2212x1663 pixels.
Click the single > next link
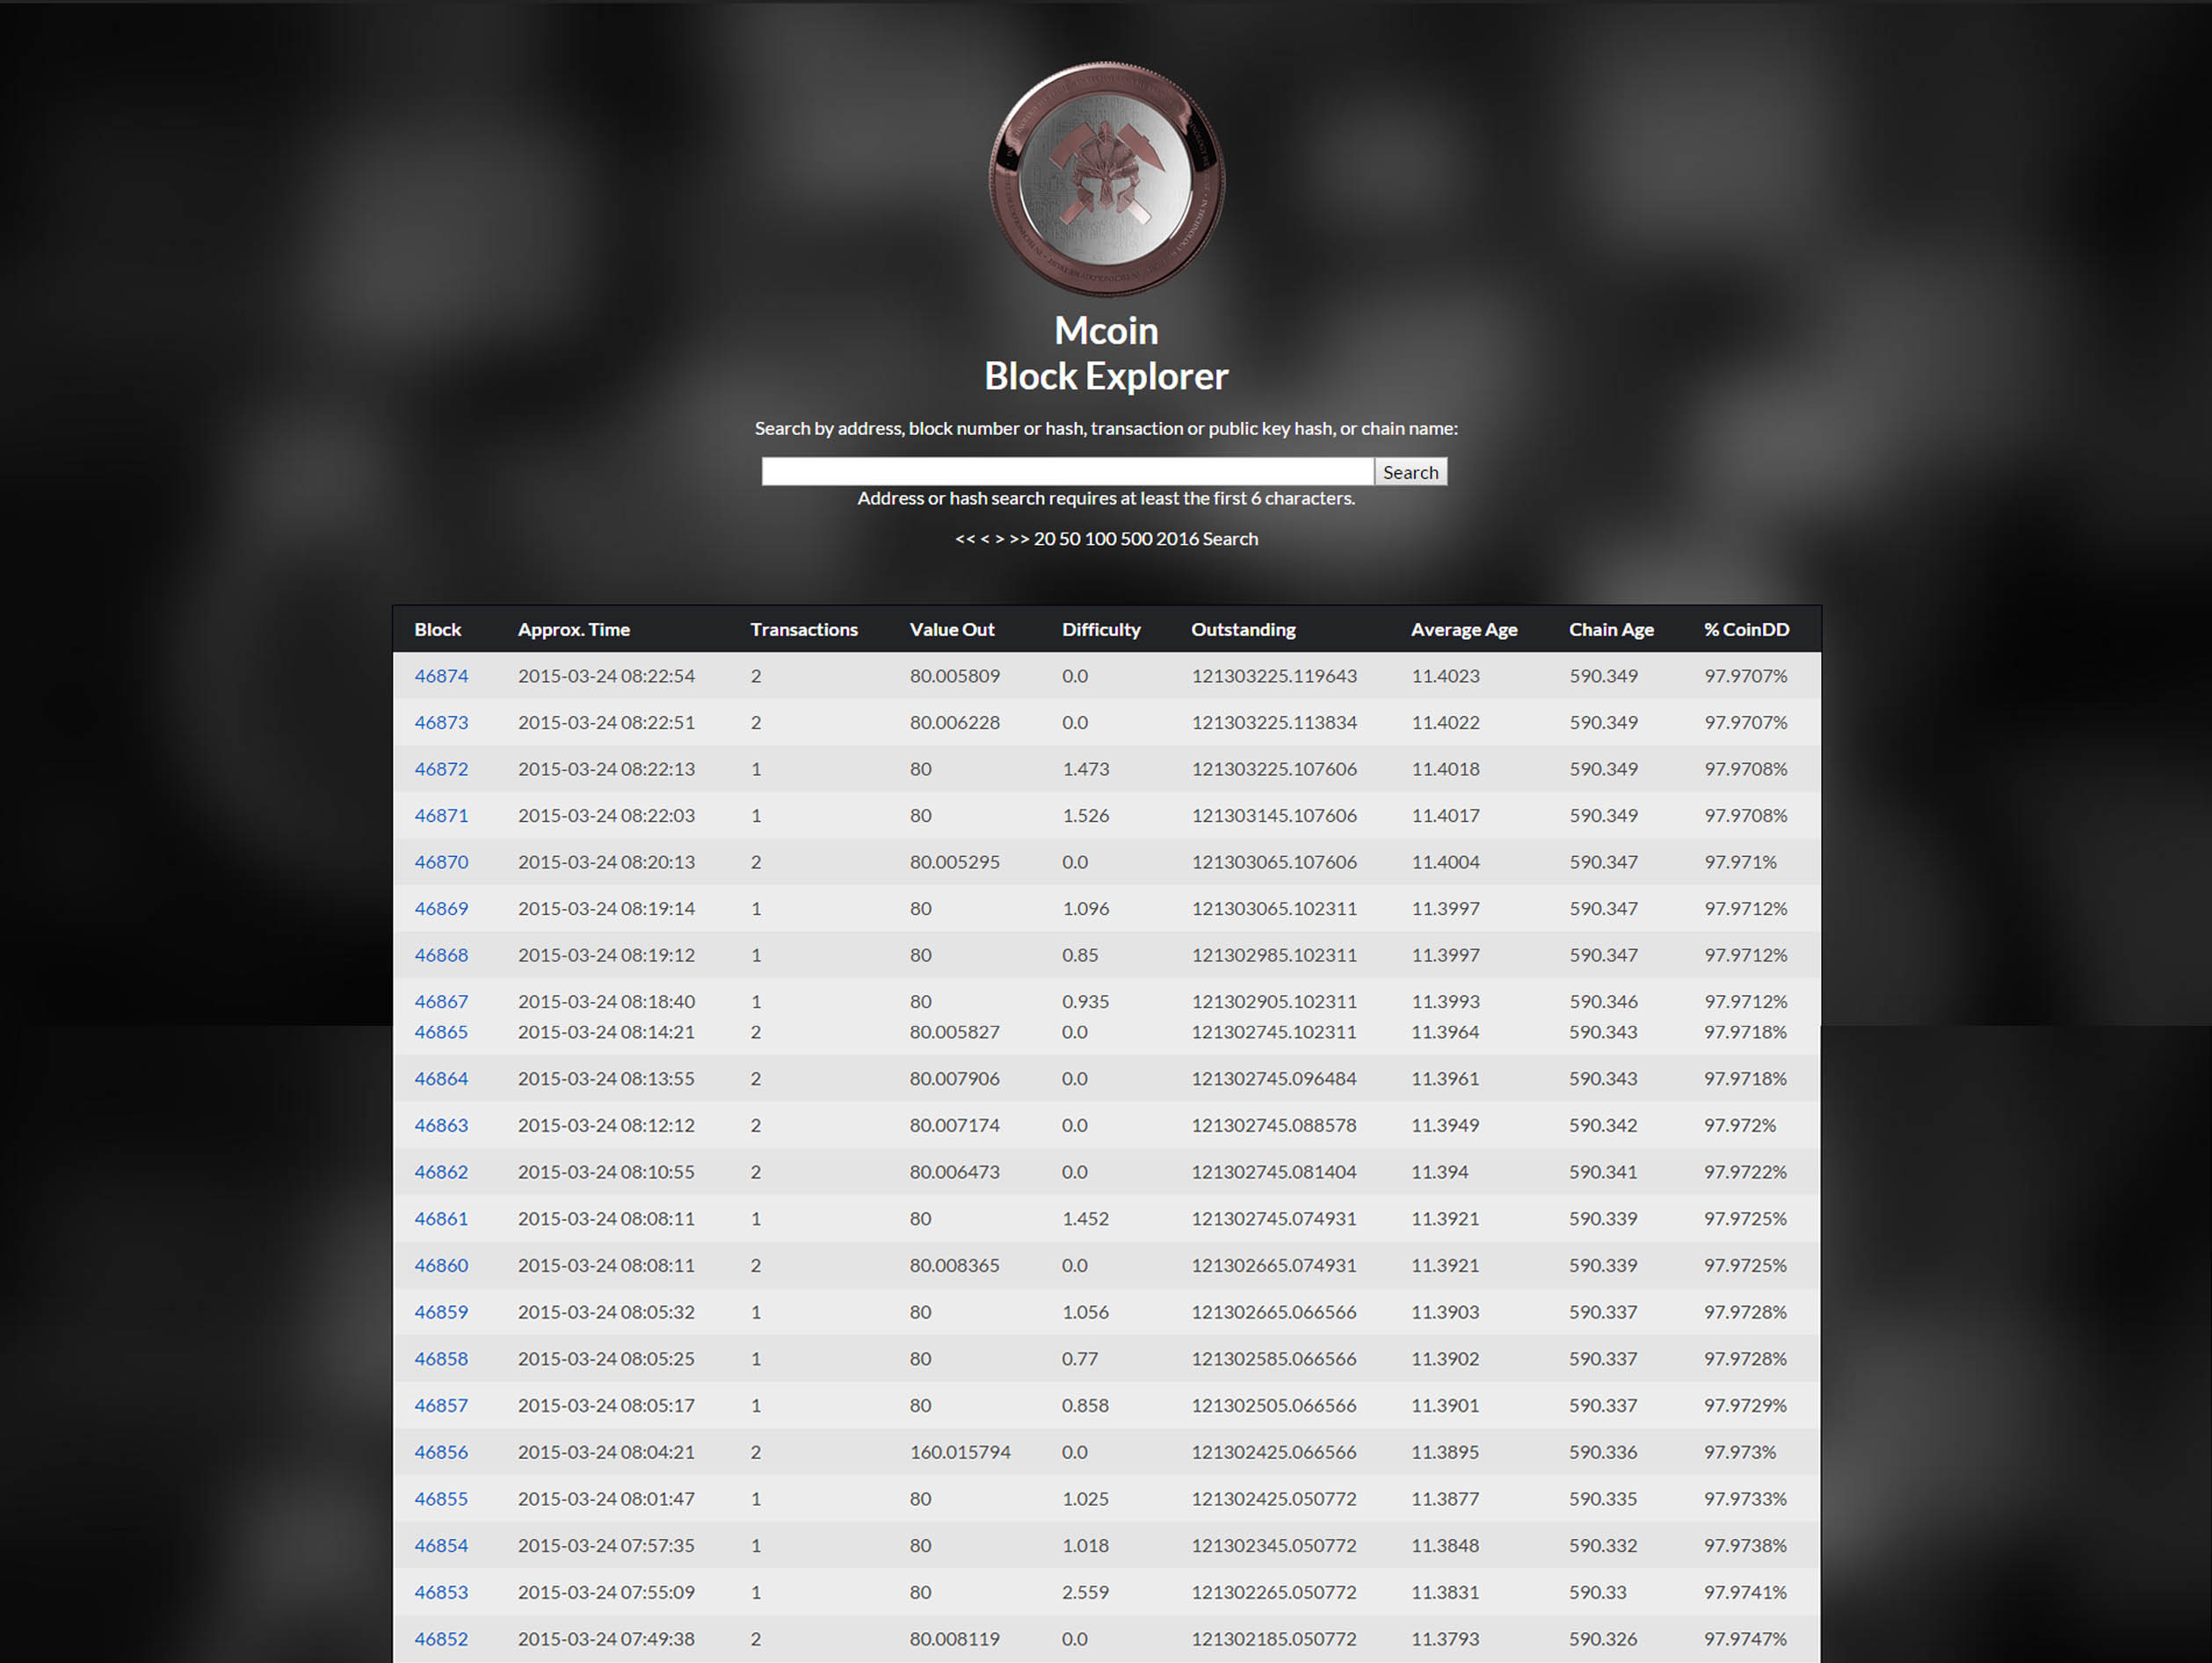999,539
